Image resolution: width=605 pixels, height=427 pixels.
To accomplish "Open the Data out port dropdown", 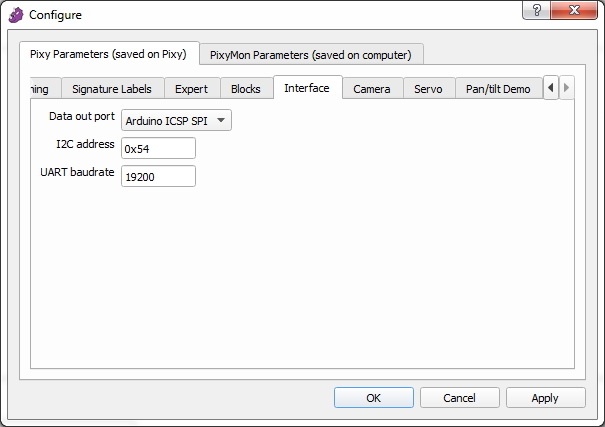I will [176, 120].
